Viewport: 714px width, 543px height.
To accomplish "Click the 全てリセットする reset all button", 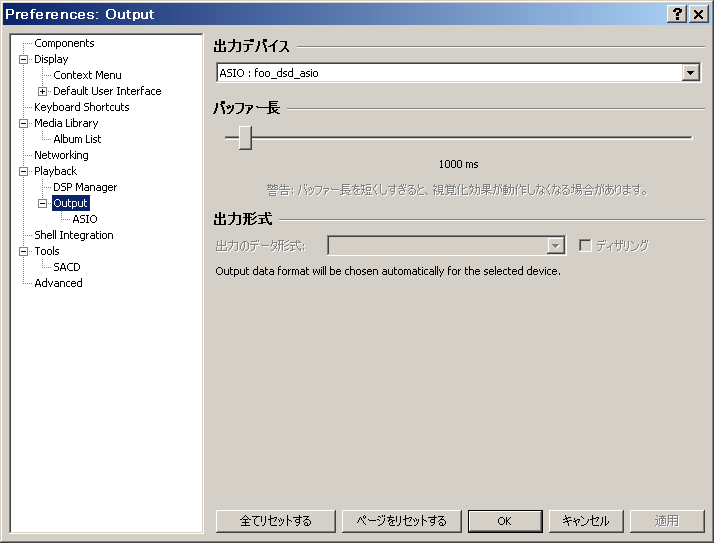I will [275, 521].
